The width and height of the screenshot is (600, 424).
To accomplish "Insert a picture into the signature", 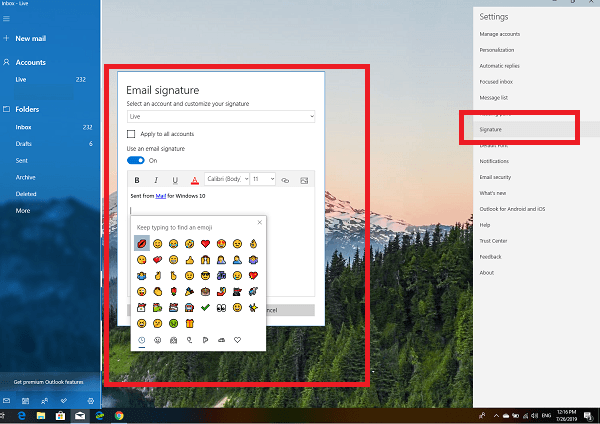I will 304,180.
